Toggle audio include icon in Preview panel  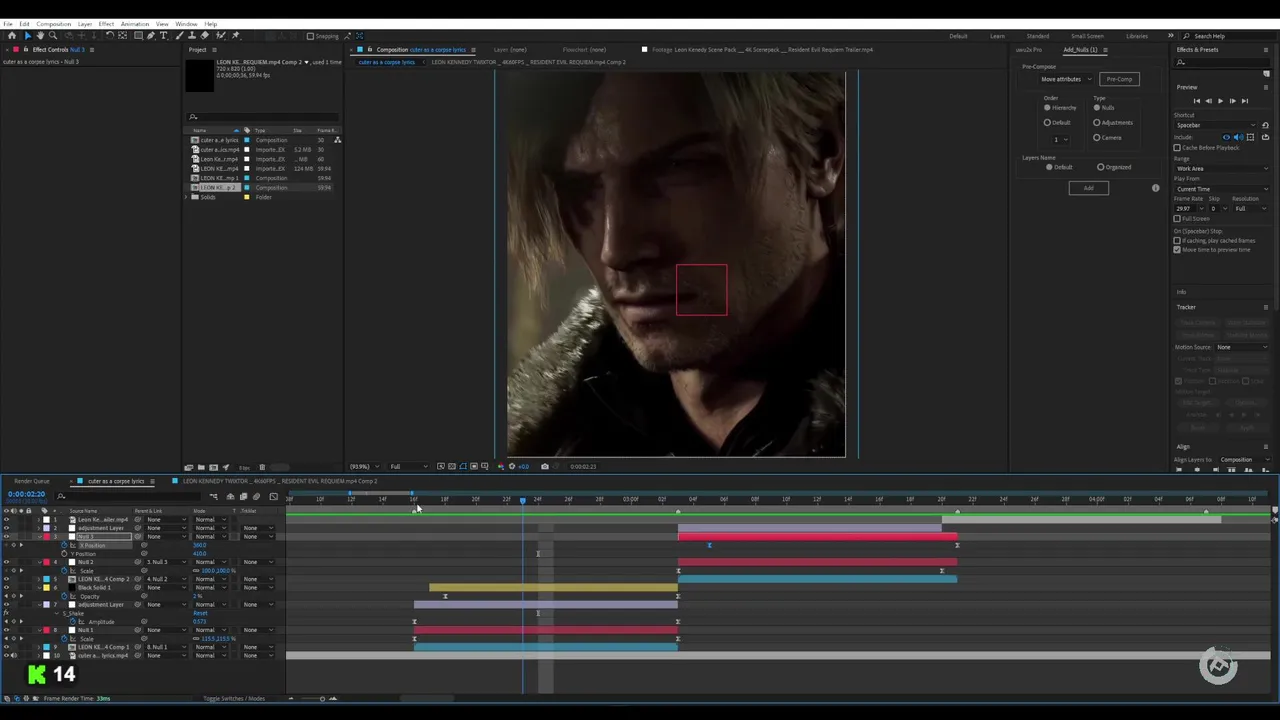pos(1238,137)
